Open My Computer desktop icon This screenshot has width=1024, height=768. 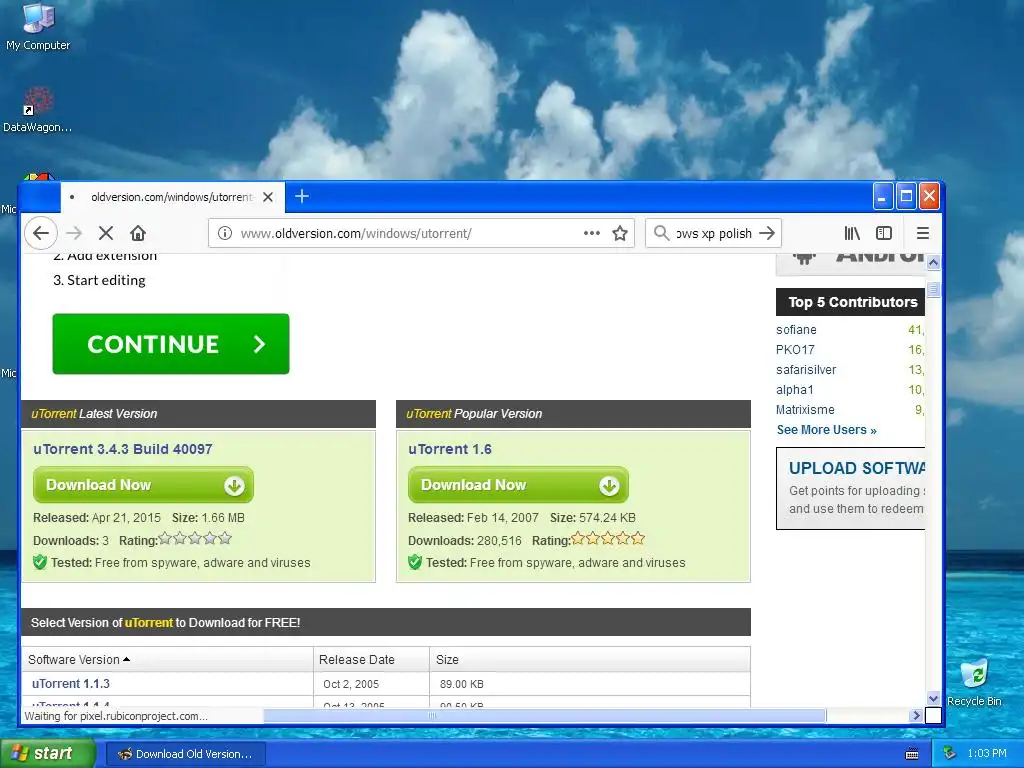[38, 27]
